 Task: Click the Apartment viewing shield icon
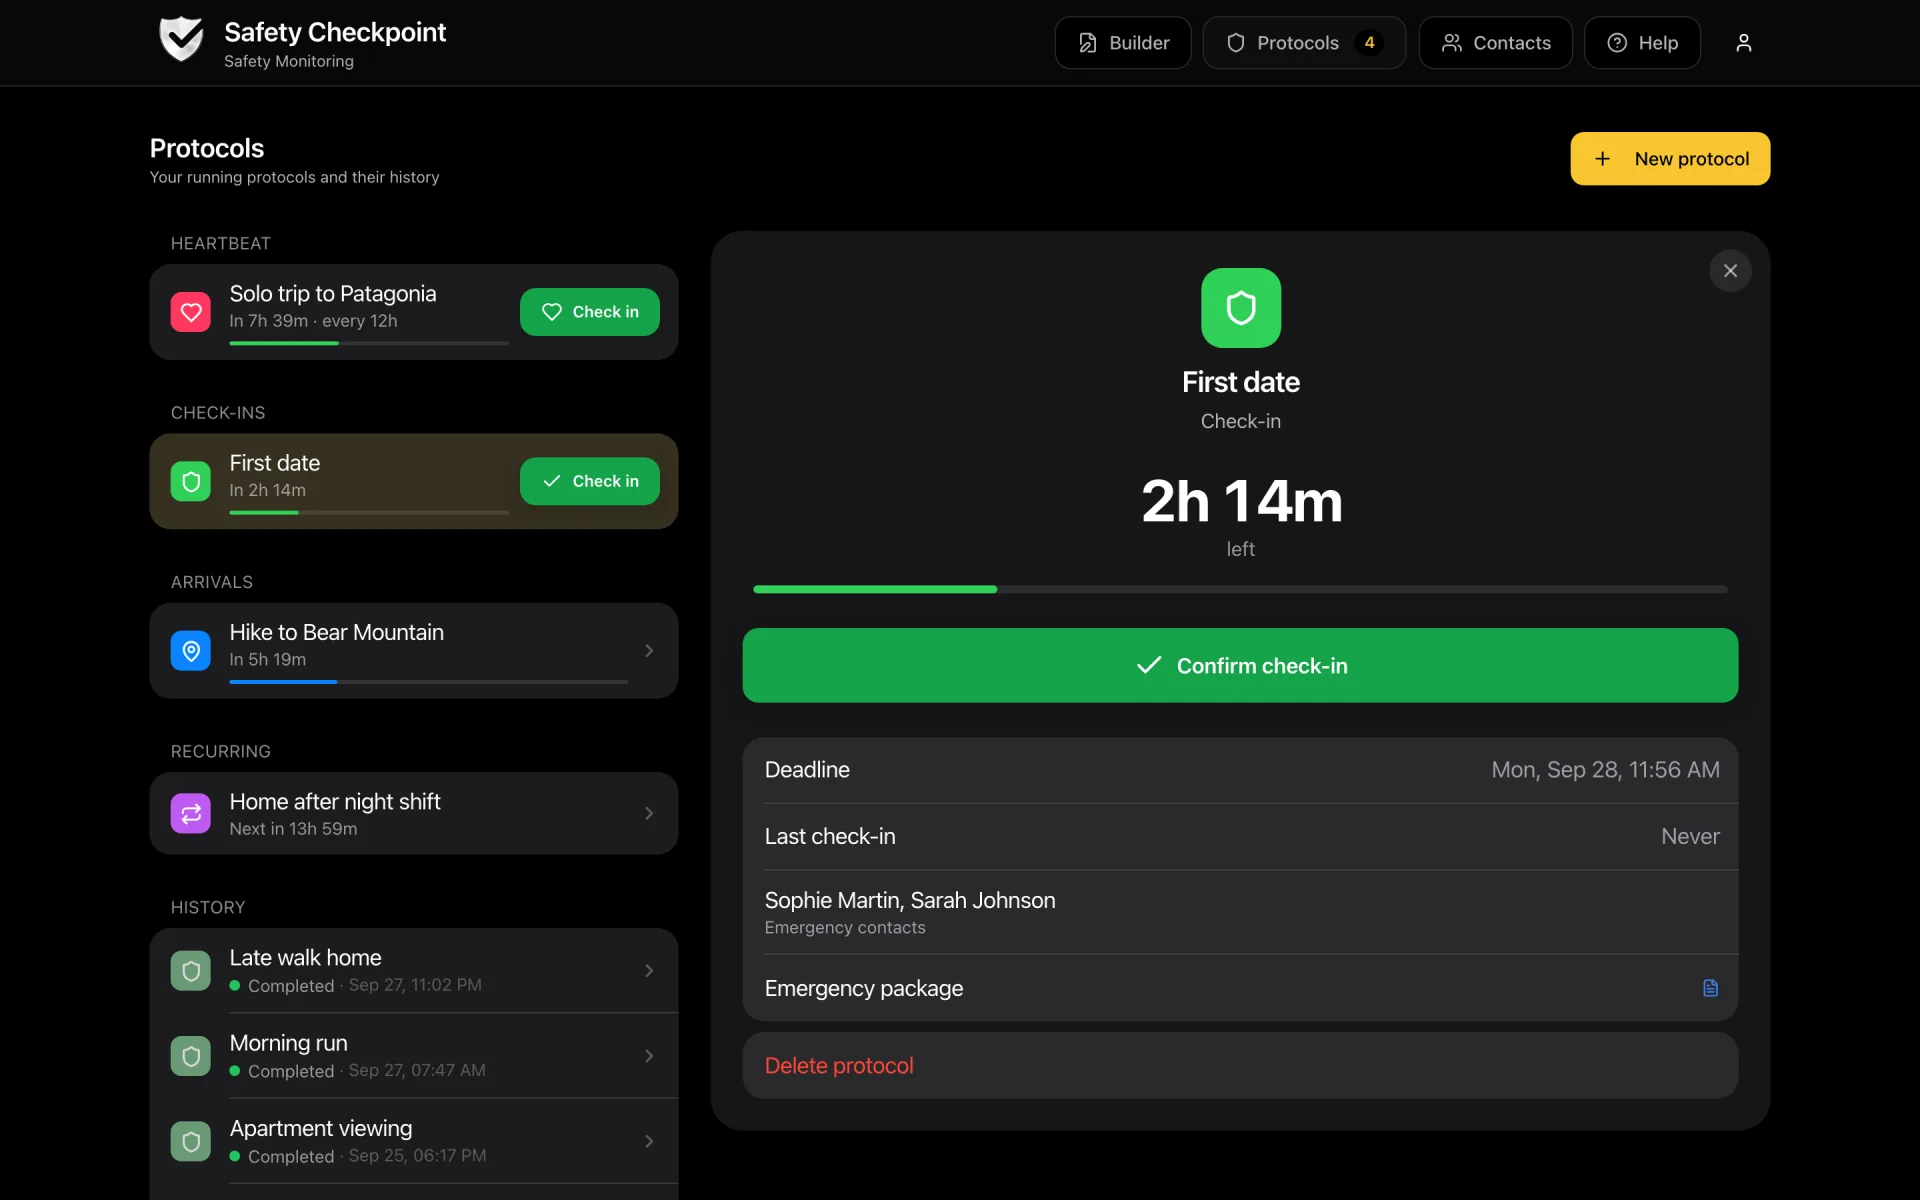(190, 1141)
